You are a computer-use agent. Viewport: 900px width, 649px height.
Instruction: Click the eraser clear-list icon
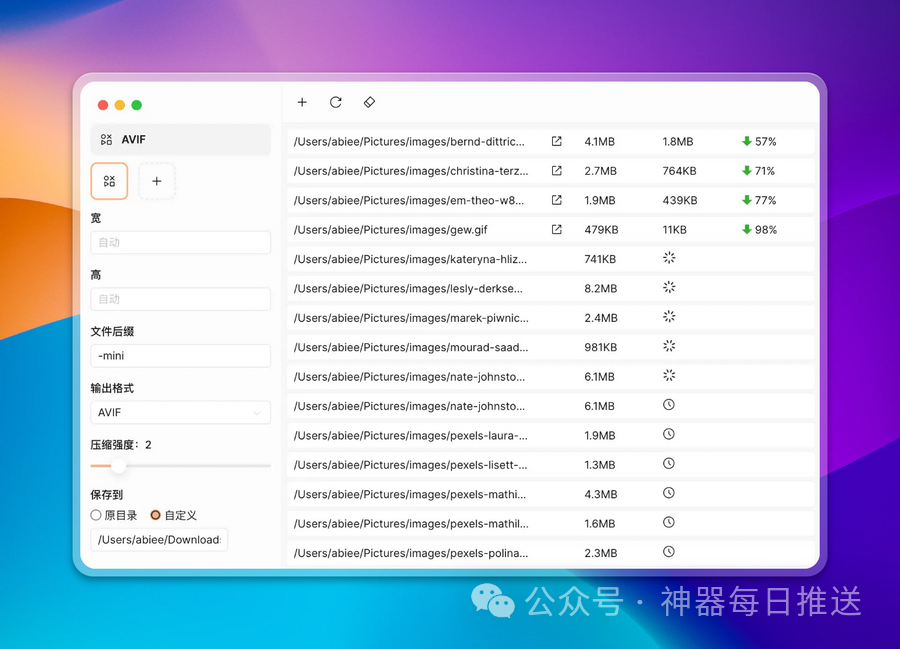(369, 102)
